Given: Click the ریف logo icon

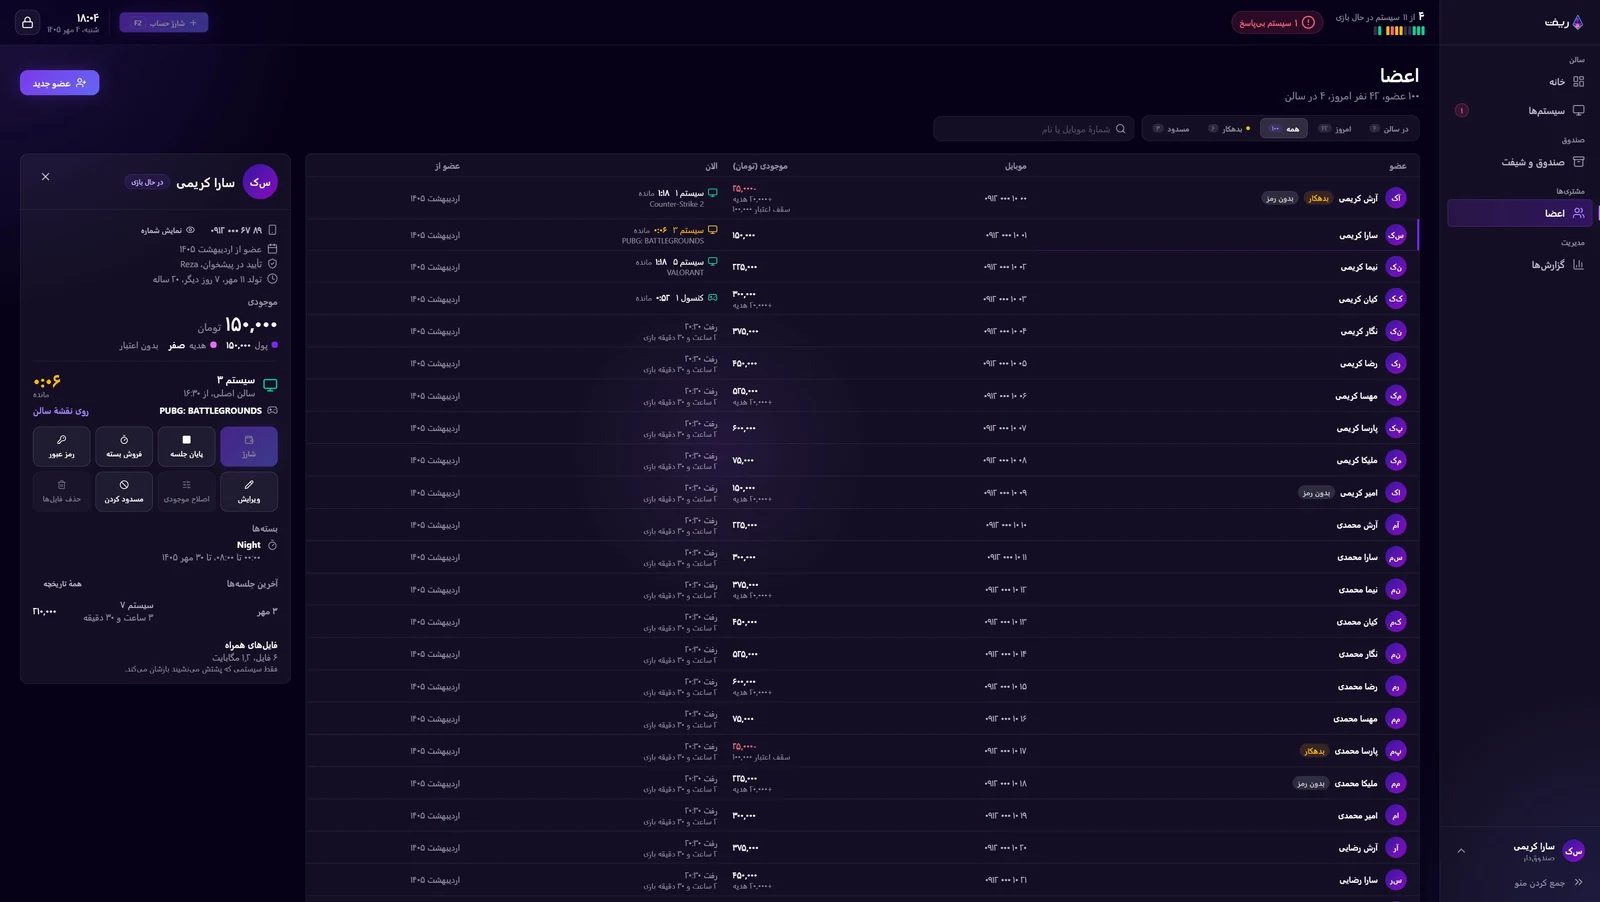Looking at the screenshot, I should pyautogui.click(x=1578, y=22).
